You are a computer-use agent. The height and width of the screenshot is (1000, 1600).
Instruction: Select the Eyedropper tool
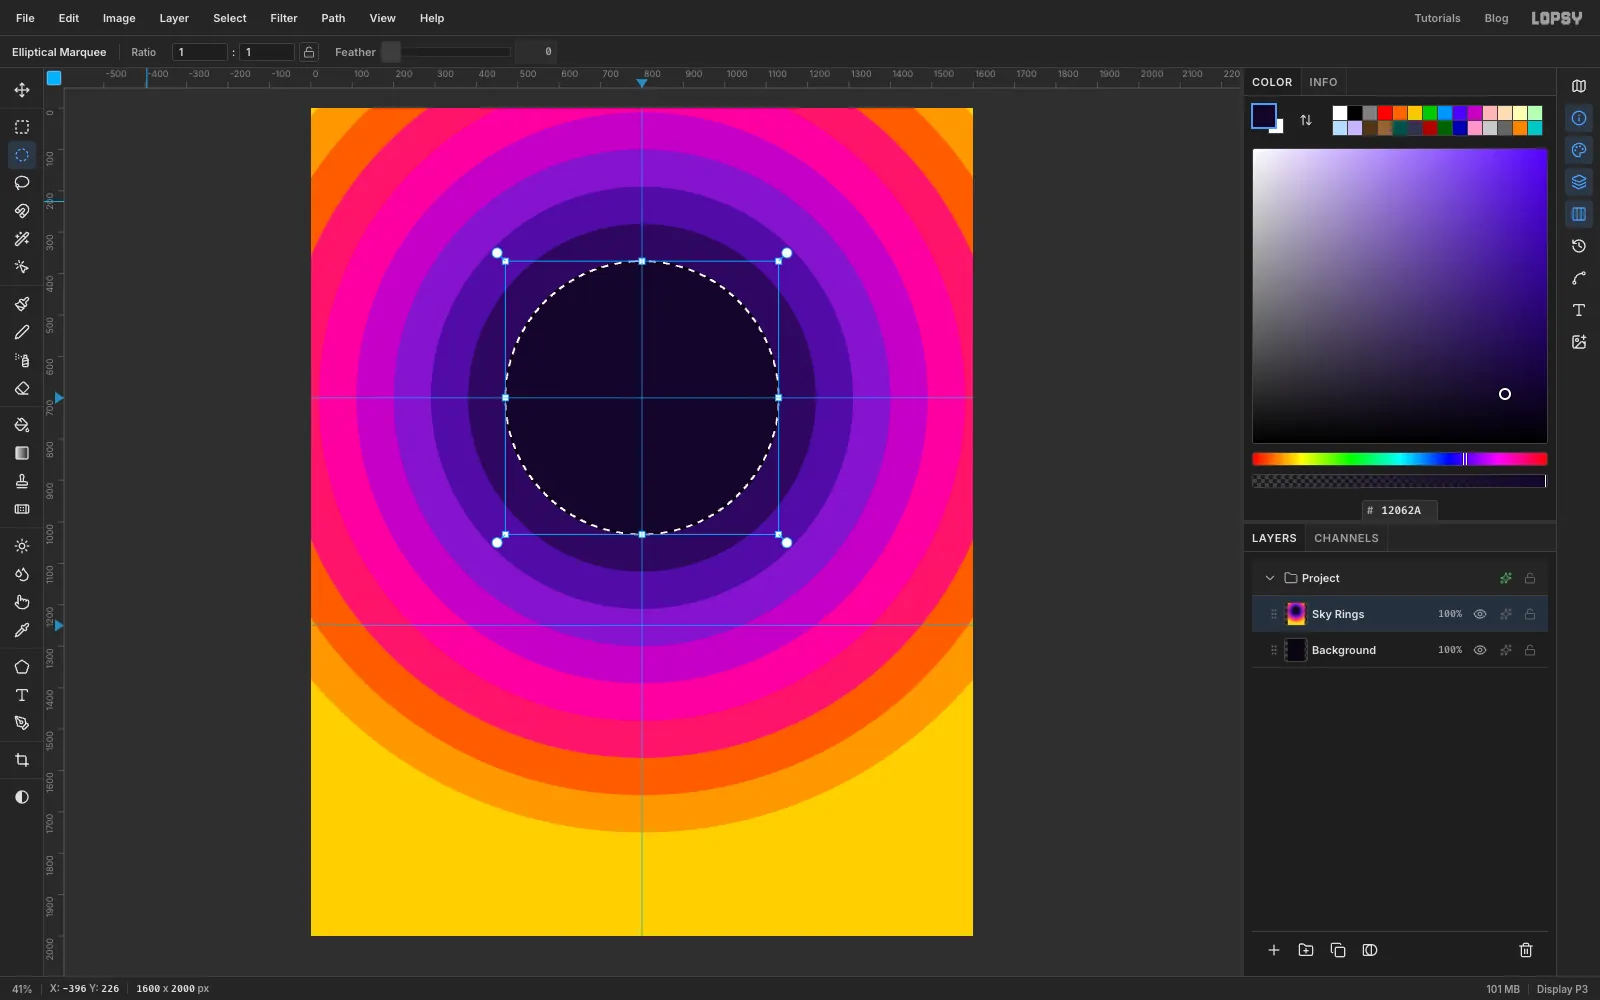point(22,630)
